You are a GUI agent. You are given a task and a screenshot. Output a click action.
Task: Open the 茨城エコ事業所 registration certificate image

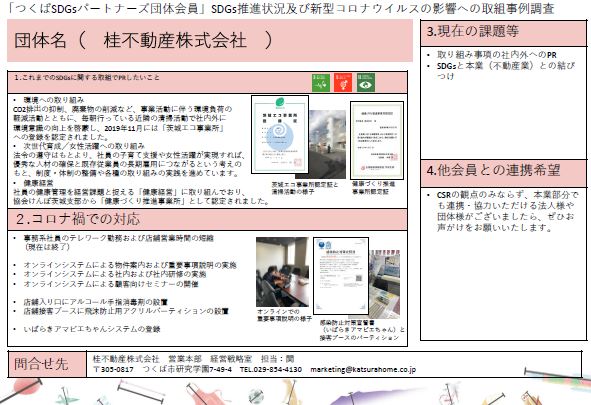[x=280, y=134]
